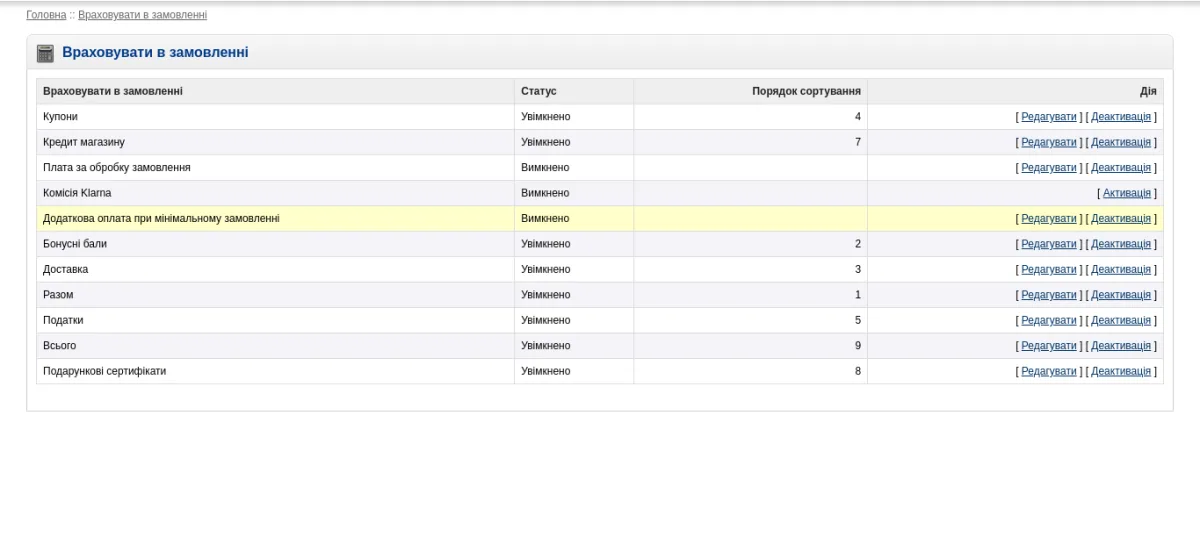Deactivate the Податки module
Screen dimensions: 1200x537
1121,320
